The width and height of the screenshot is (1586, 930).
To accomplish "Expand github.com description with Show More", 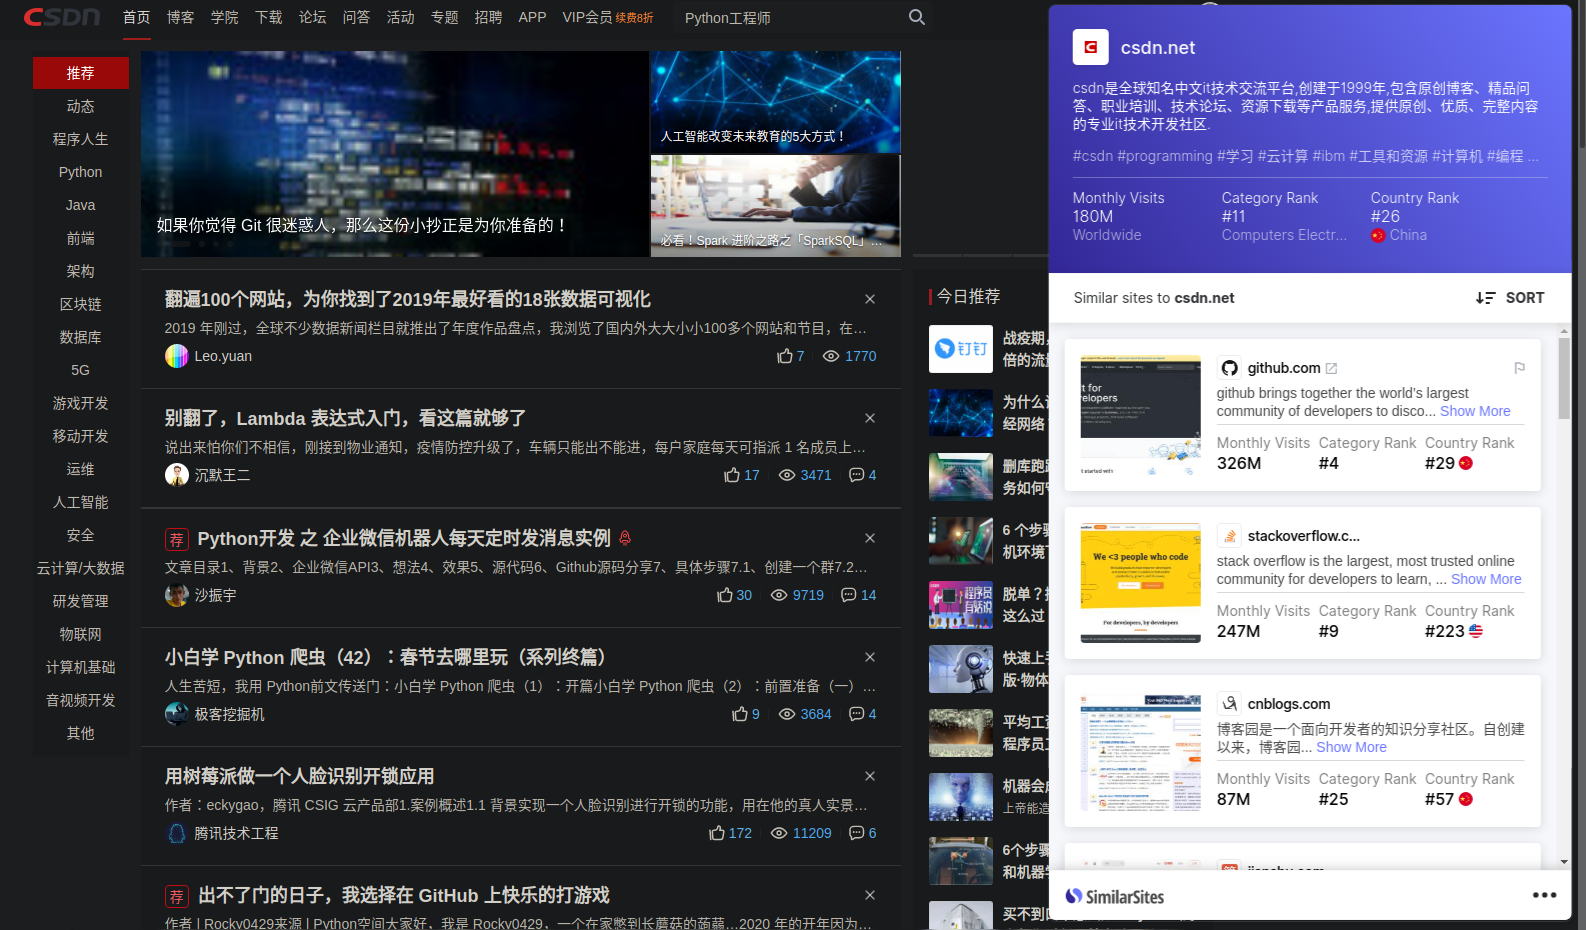I will click(x=1475, y=411).
